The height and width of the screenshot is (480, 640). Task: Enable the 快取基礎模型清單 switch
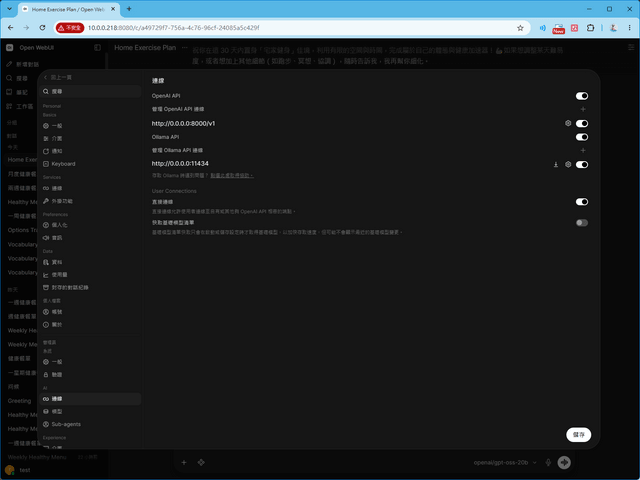pos(582,223)
